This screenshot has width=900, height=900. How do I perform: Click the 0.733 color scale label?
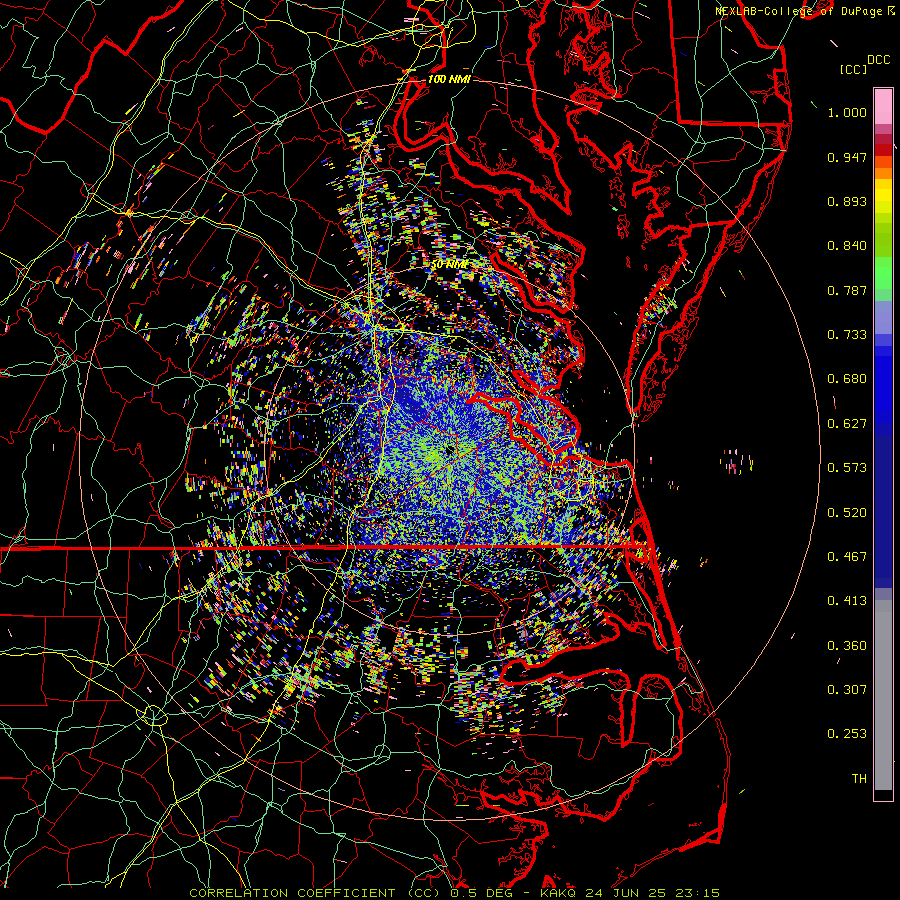pos(847,335)
